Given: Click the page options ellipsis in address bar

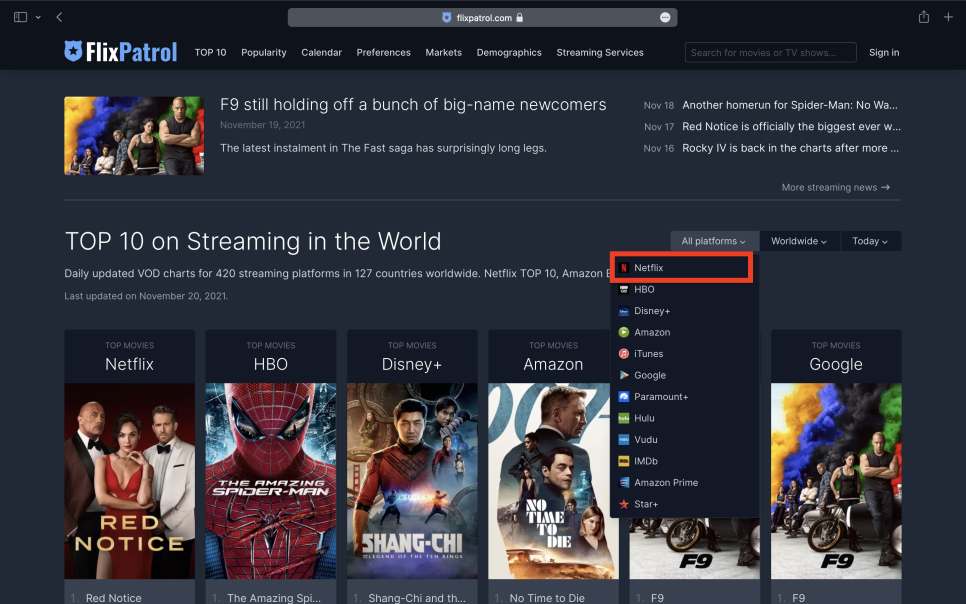Looking at the screenshot, I should tap(665, 17).
